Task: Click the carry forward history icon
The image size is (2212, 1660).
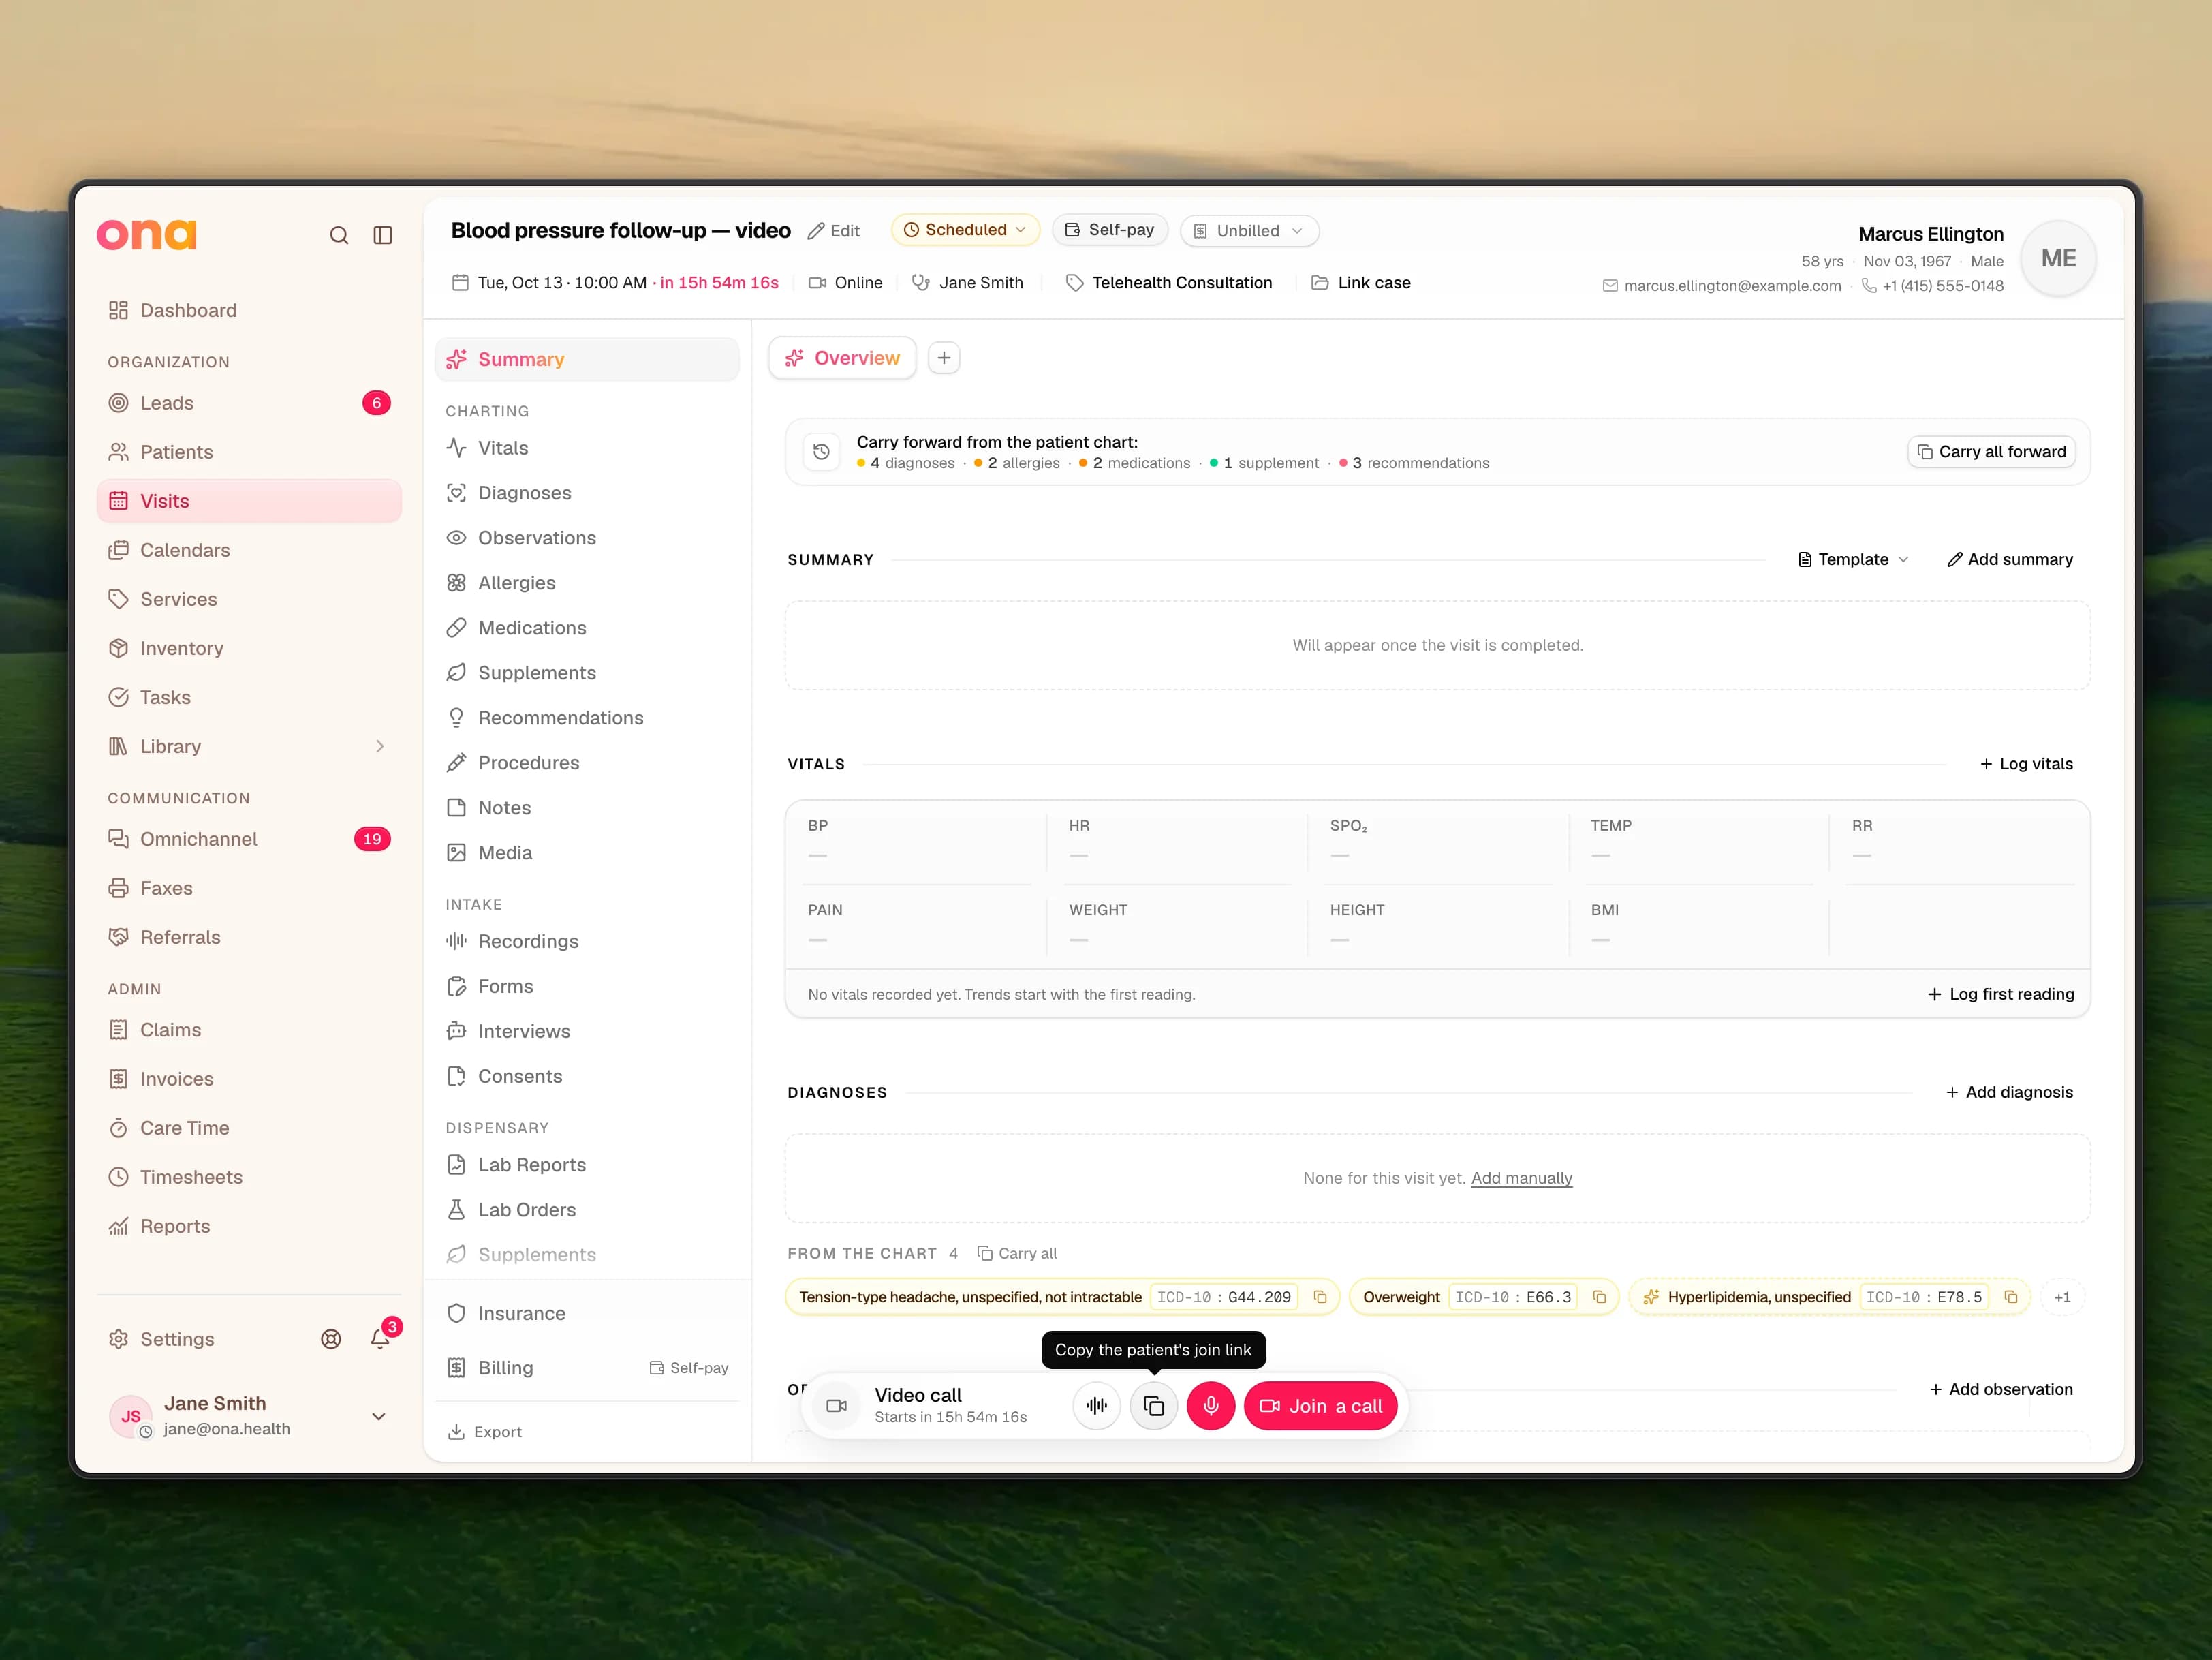Action: point(822,452)
